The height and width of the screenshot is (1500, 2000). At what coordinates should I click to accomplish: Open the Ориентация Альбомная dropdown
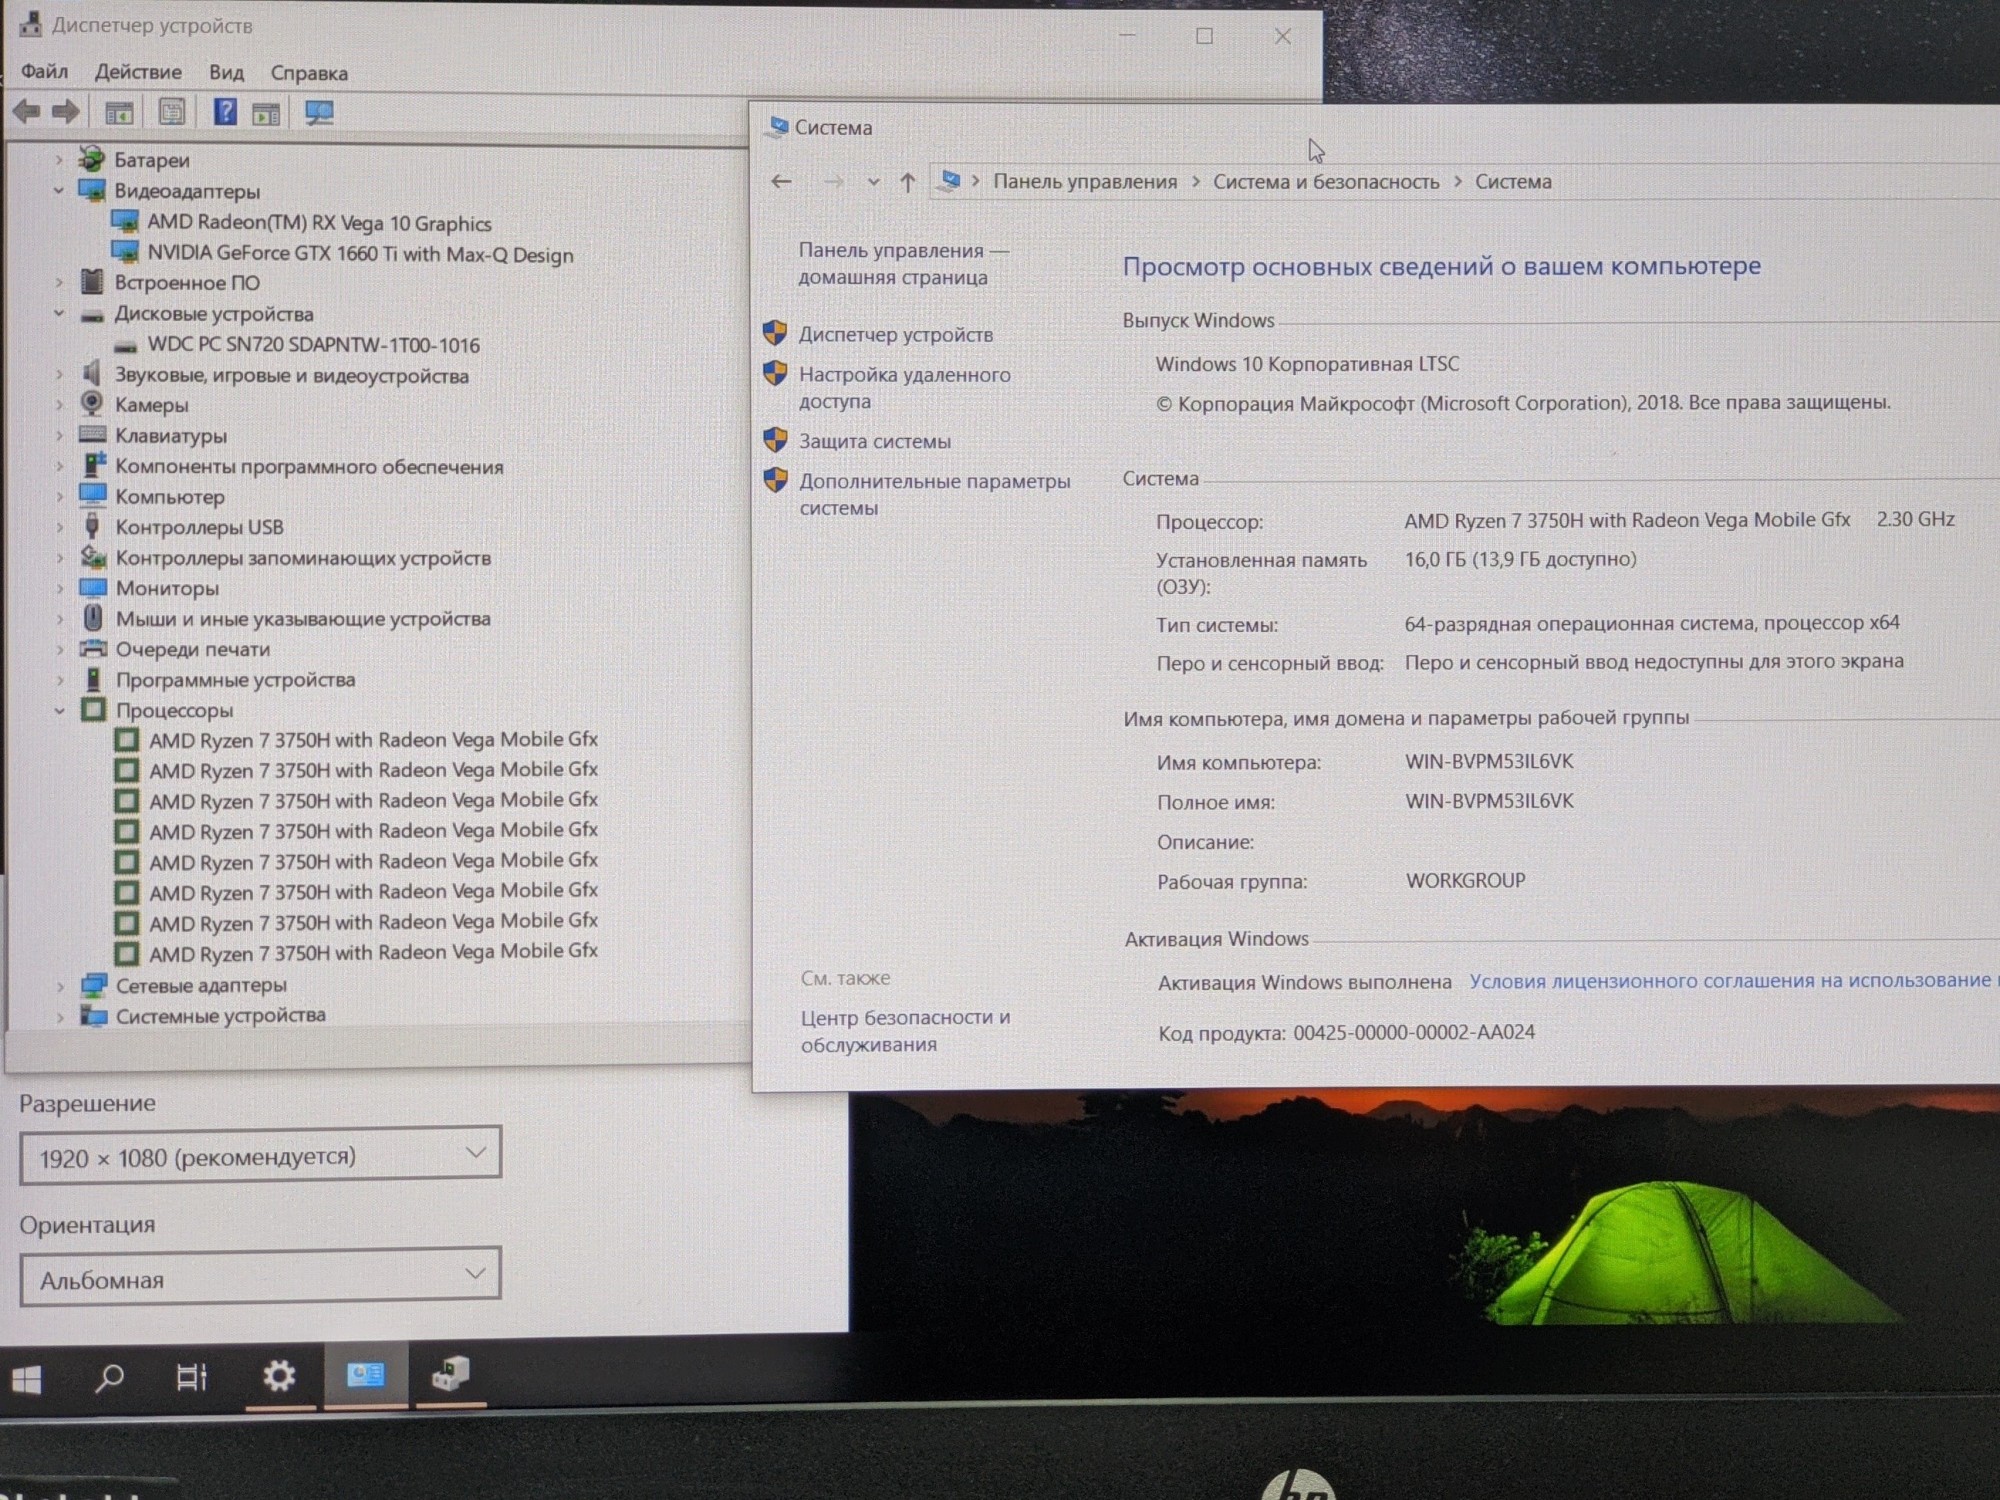(260, 1276)
